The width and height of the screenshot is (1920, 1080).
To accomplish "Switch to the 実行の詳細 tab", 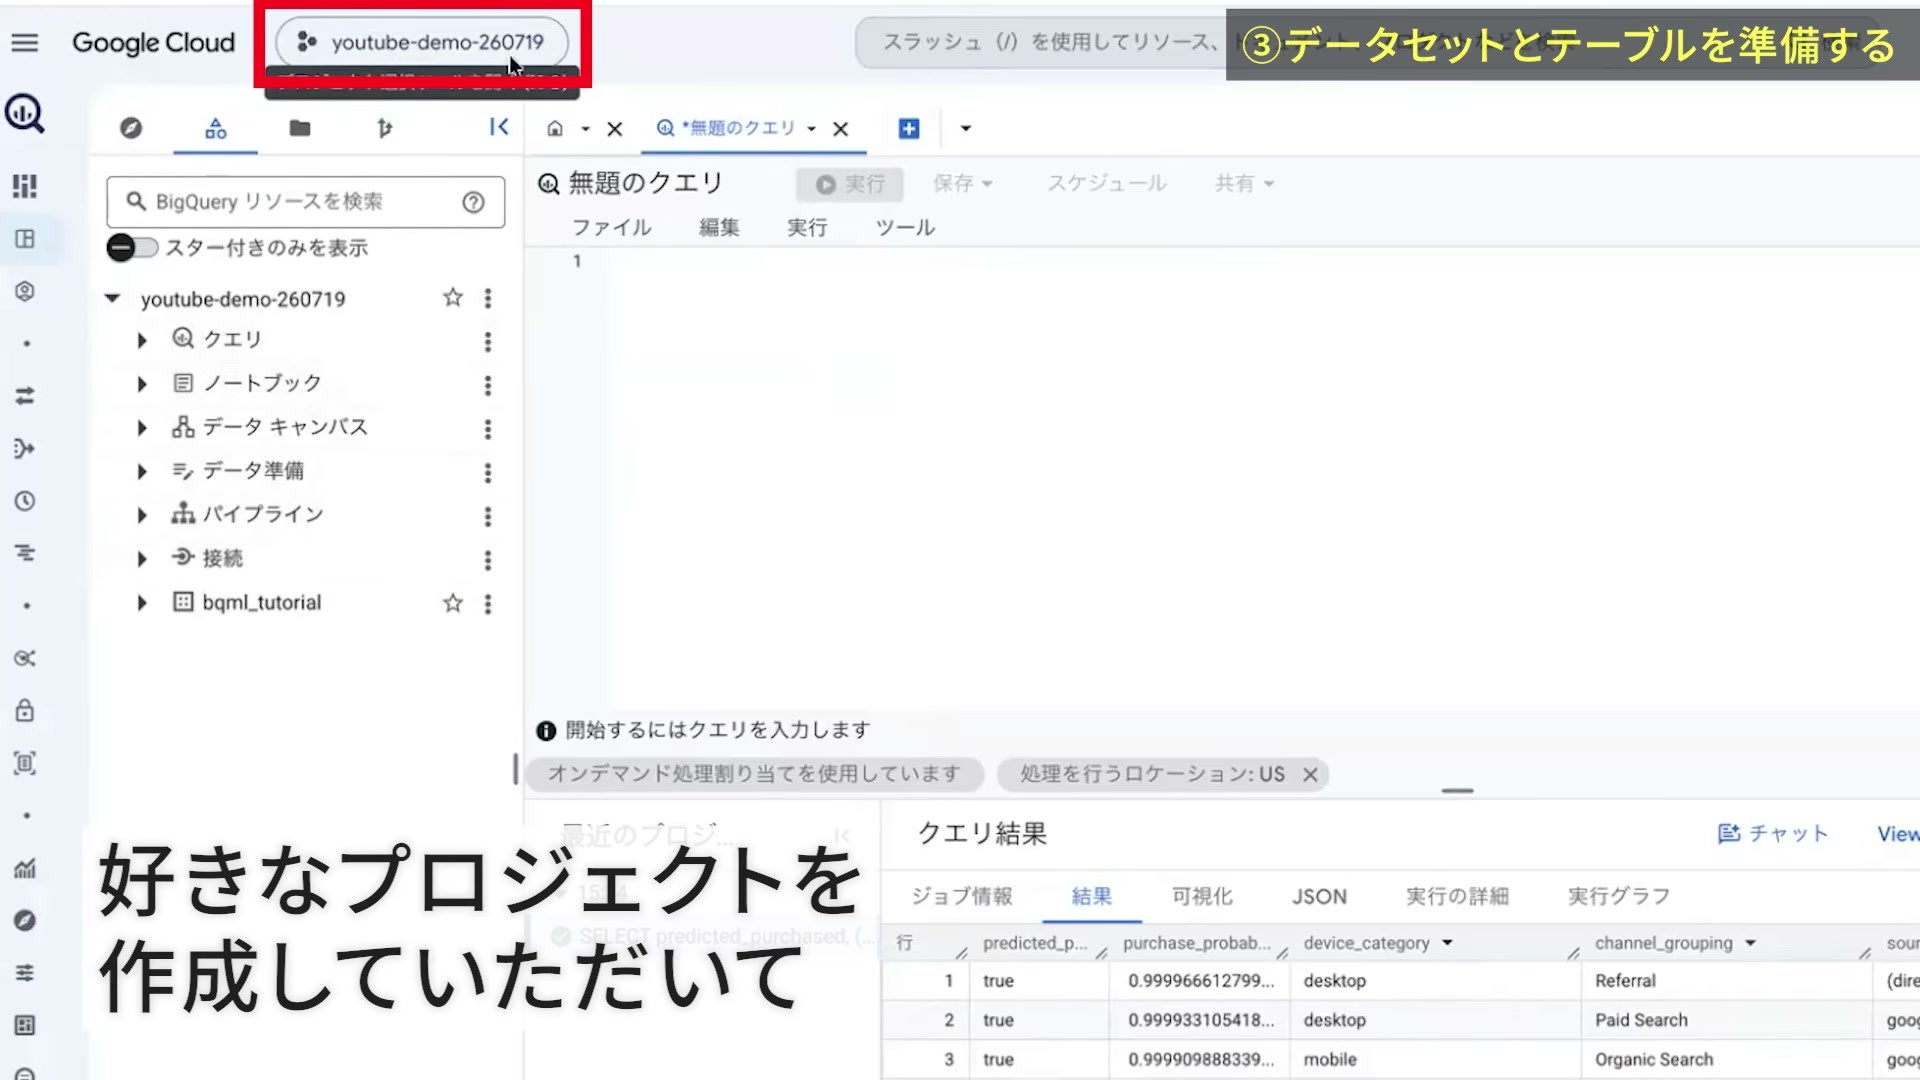I will pos(1457,896).
